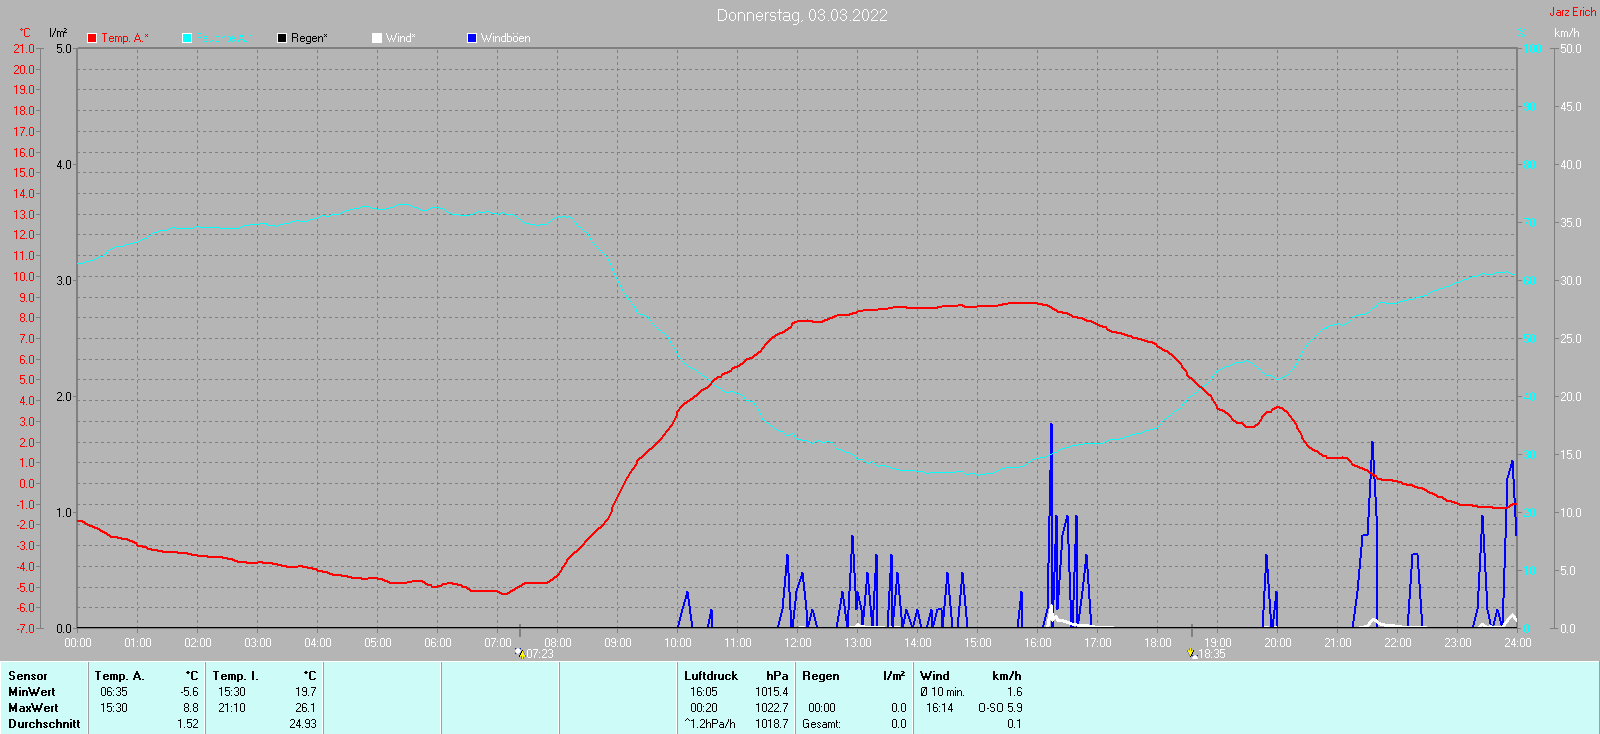Click the black Regen legend swatch
Viewport: 1600px width, 734px height.
(x=282, y=38)
